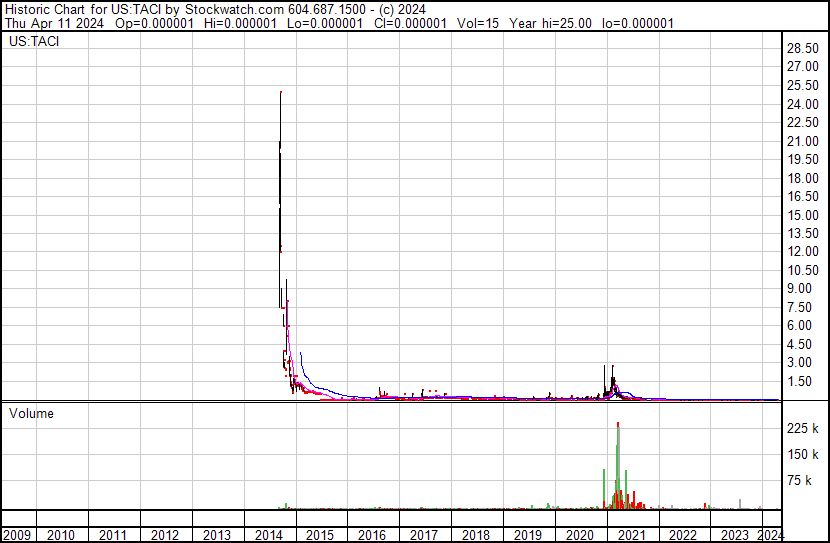Viewport: 830px width, 543px height.
Task: Click the 2019 year label on axis
Action: pos(528,535)
